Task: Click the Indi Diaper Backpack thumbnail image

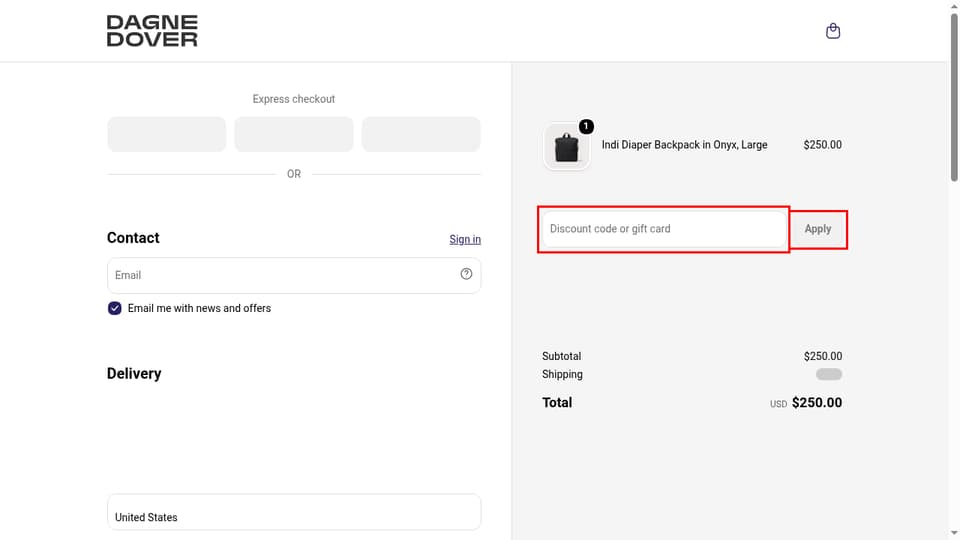Action: 566,147
